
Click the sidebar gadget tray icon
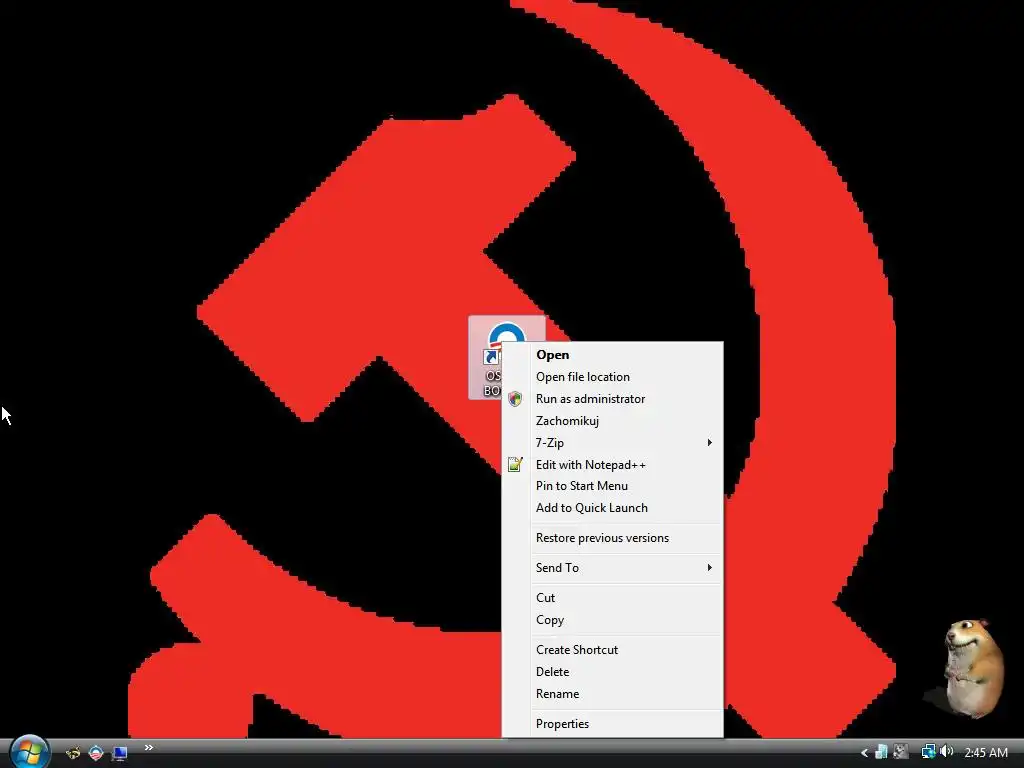tap(882, 752)
